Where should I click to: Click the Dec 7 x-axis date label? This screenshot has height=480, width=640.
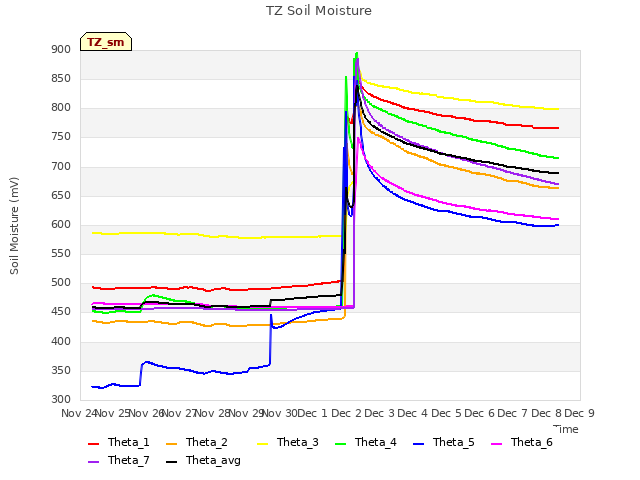(x=513, y=413)
